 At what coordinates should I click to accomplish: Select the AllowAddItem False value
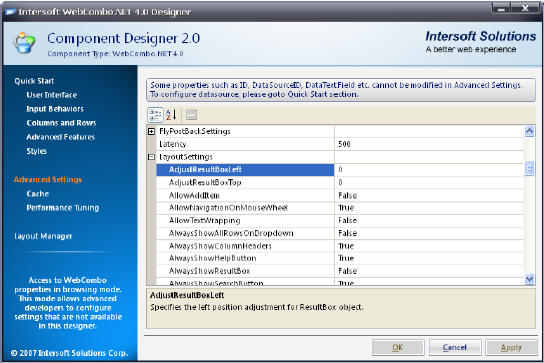click(x=429, y=195)
